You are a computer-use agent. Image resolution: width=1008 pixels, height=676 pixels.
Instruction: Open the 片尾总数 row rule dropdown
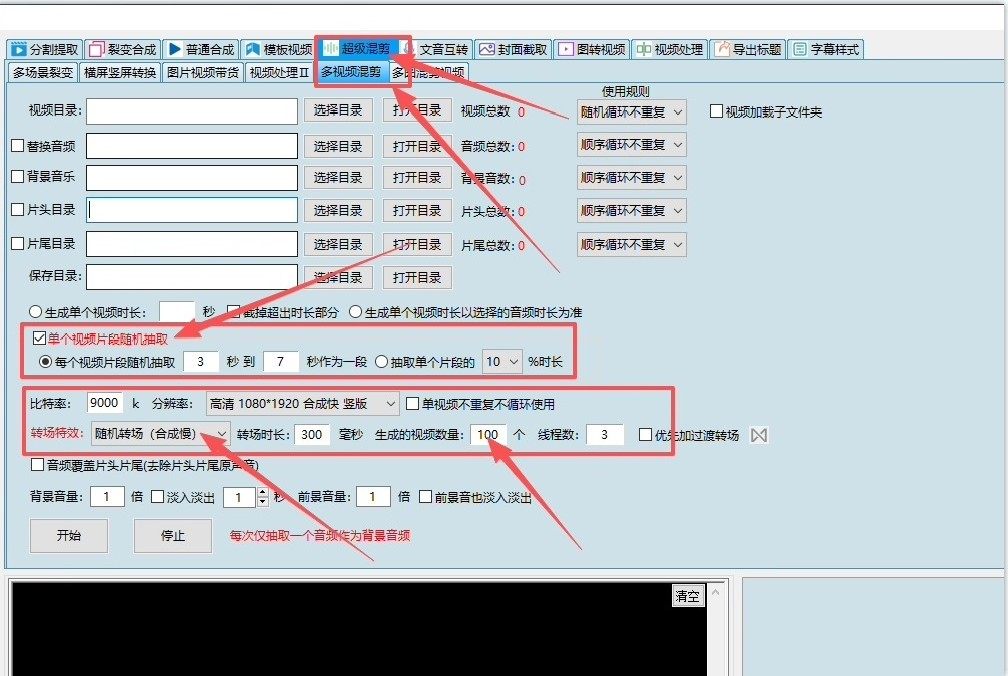click(631, 244)
